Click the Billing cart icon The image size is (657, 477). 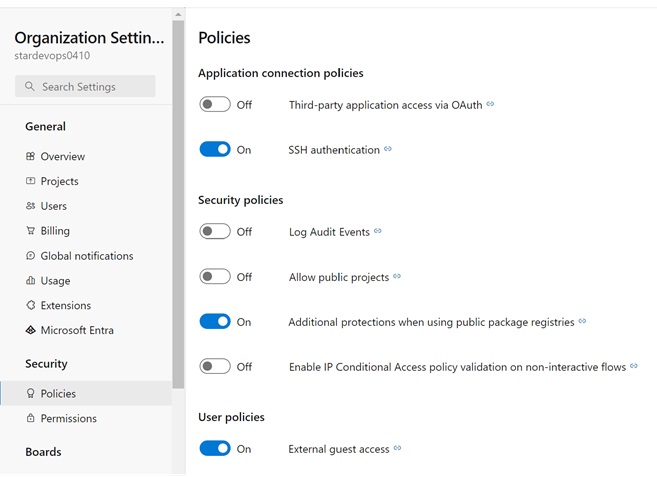coord(30,231)
